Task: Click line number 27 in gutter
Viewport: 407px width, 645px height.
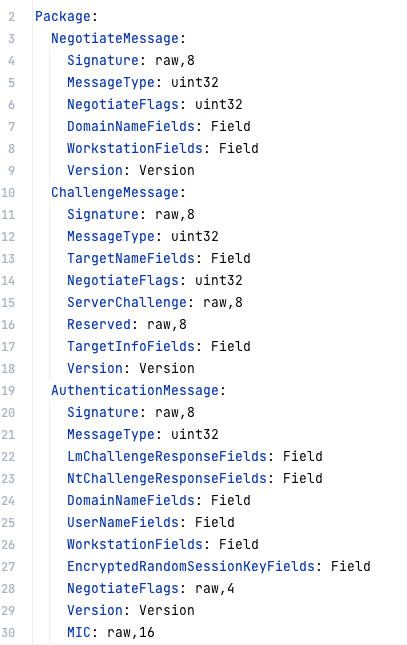Action: tap(8, 566)
